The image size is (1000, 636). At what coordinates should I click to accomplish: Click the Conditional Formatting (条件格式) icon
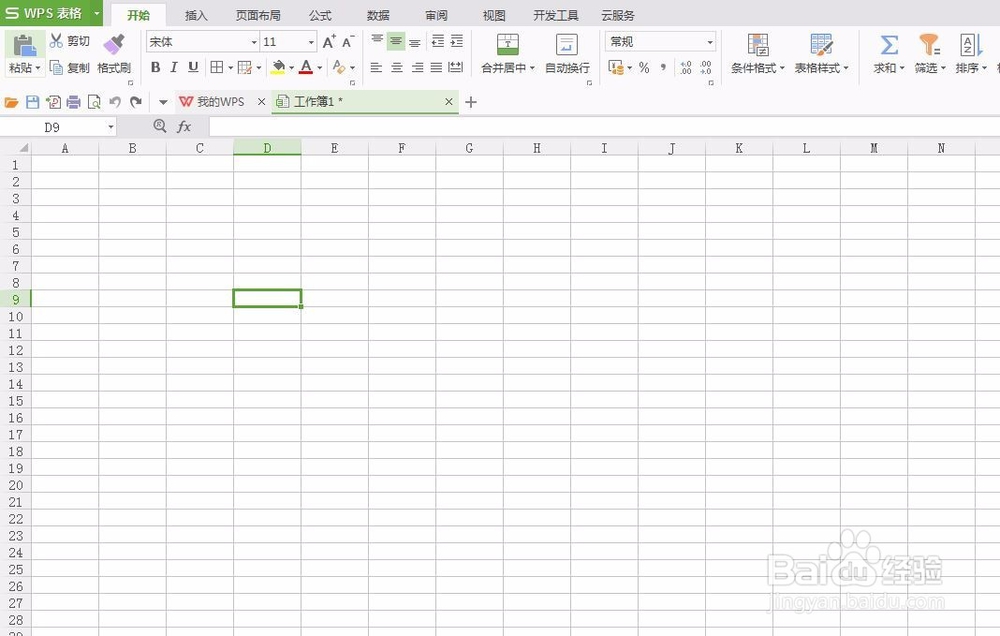[758, 45]
